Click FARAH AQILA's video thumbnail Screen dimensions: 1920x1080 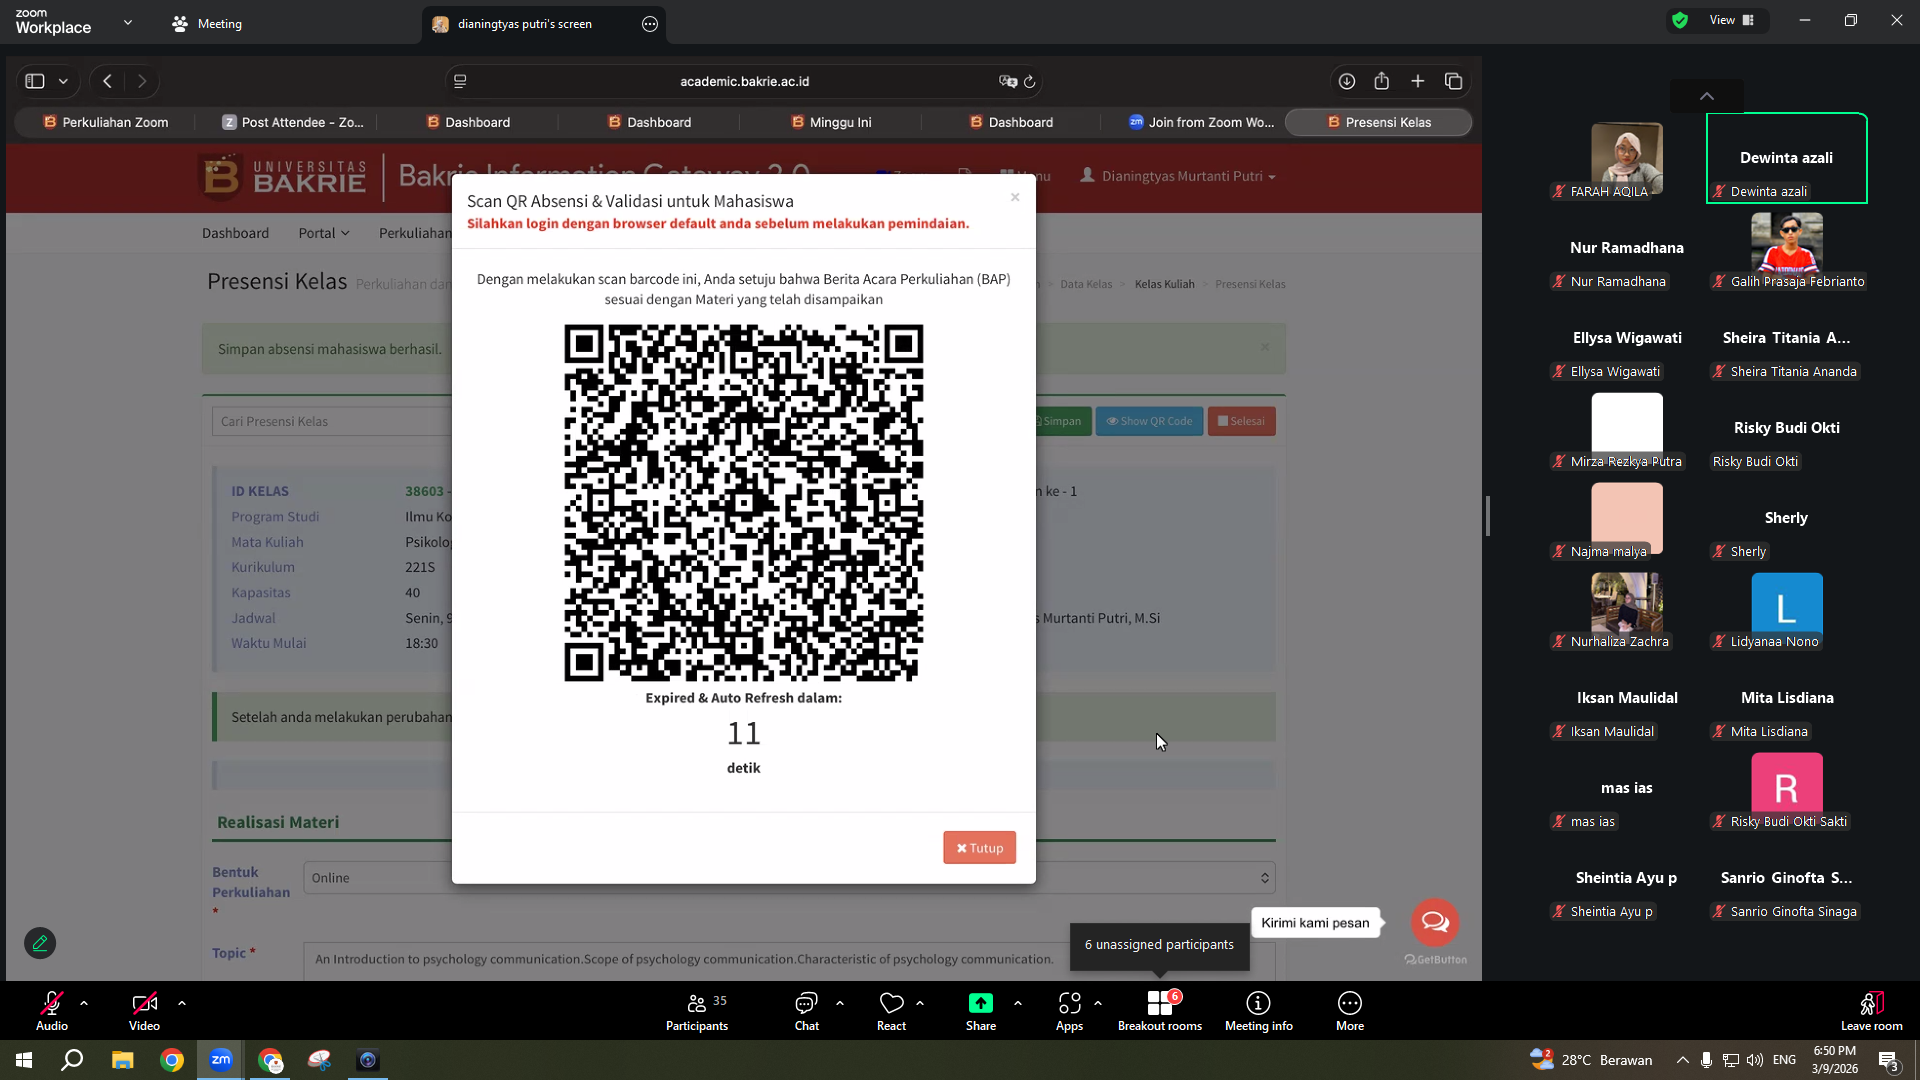point(1627,158)
